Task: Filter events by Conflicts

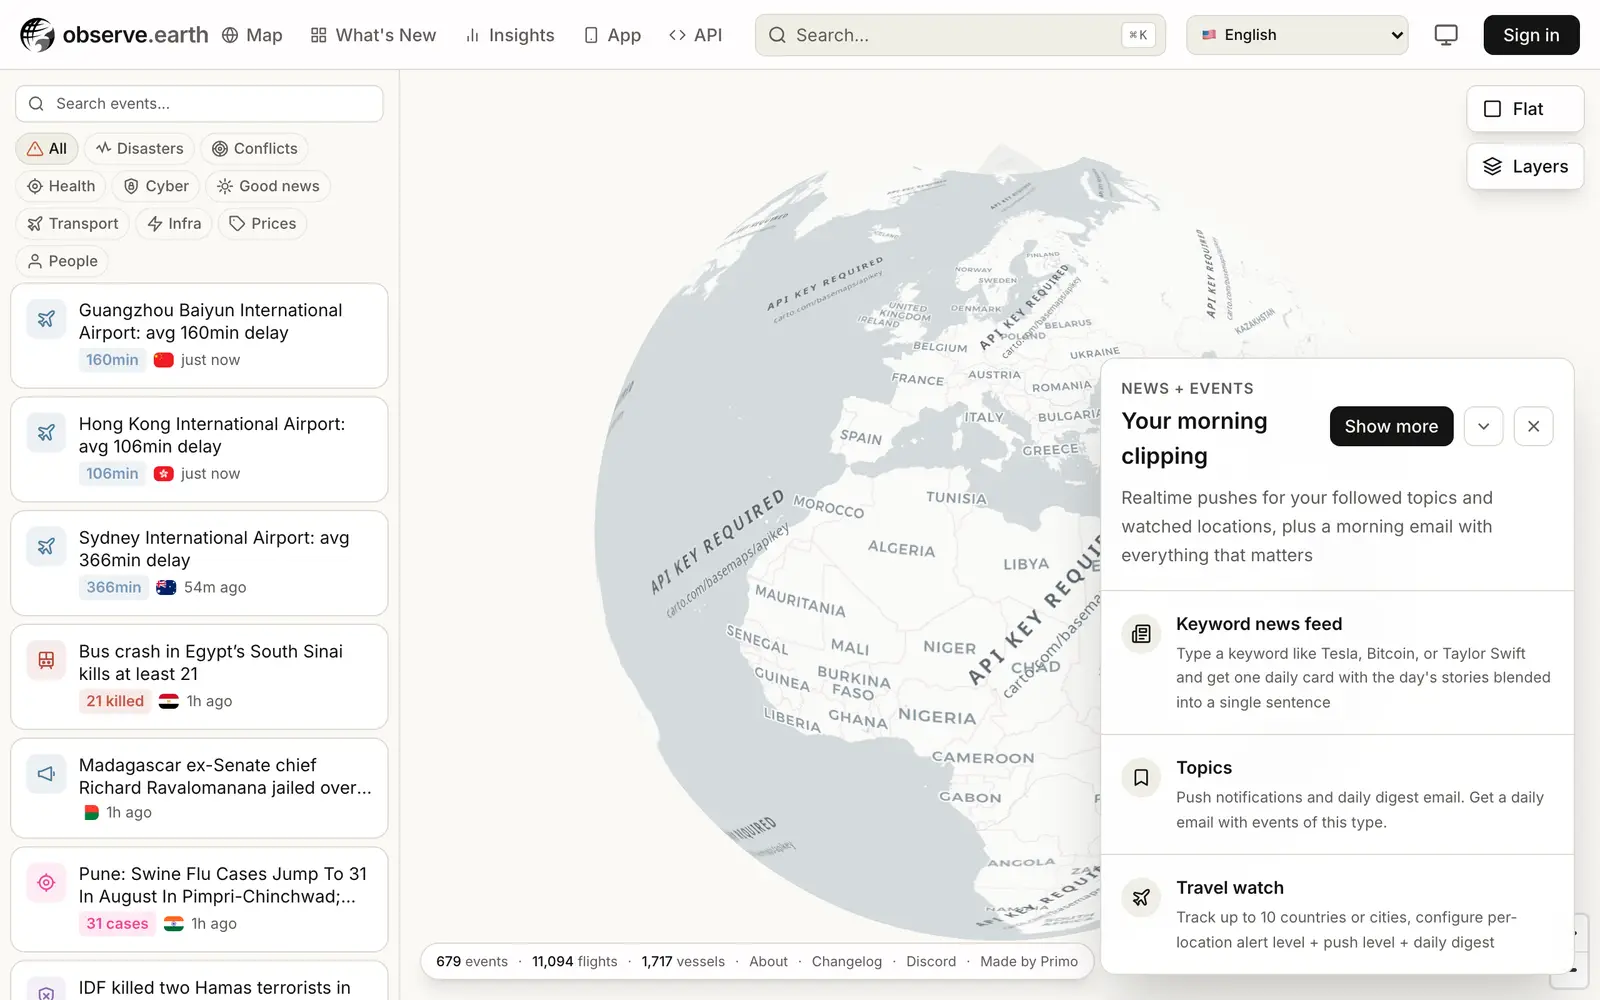Action: point(254,149)
